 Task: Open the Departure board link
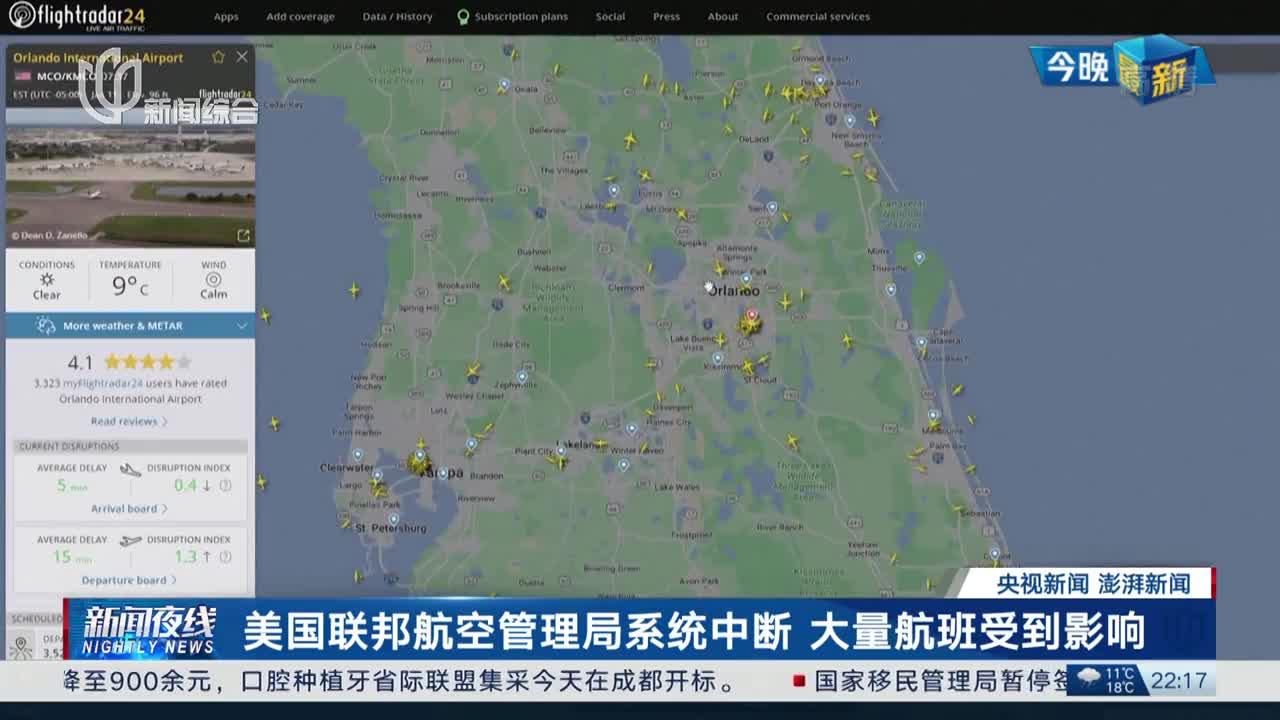pyautogui.click(x=129, y=580)
